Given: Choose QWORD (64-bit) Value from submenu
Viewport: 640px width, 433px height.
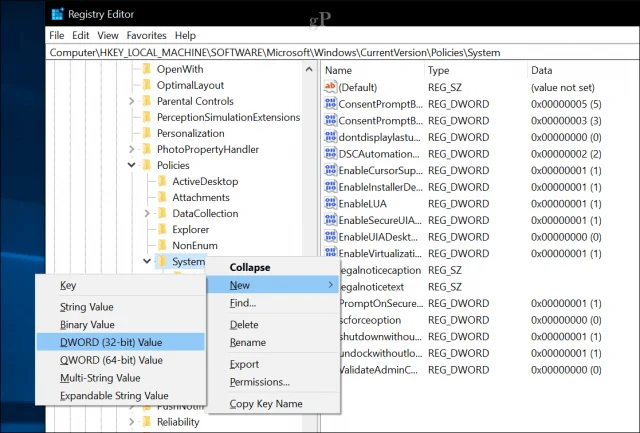Looking at the screenshot, I should (x=120, y=360).
